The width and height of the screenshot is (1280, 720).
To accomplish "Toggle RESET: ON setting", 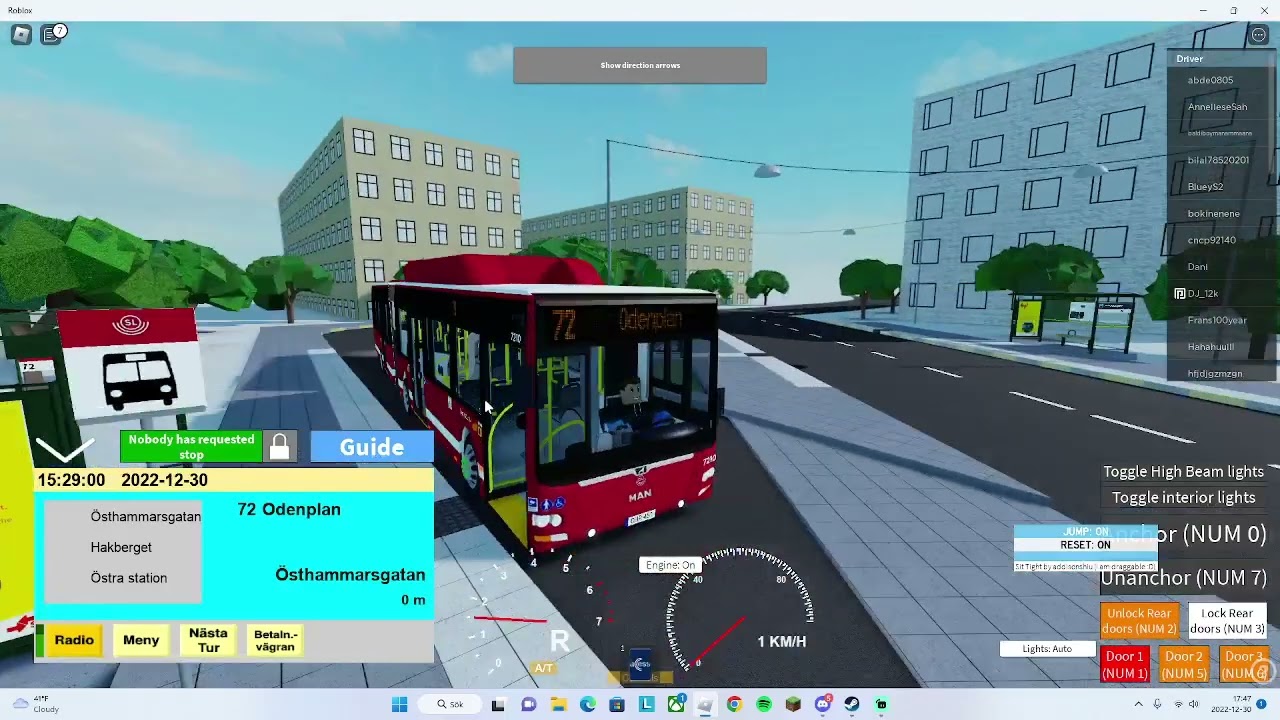I will [1086, 545].
